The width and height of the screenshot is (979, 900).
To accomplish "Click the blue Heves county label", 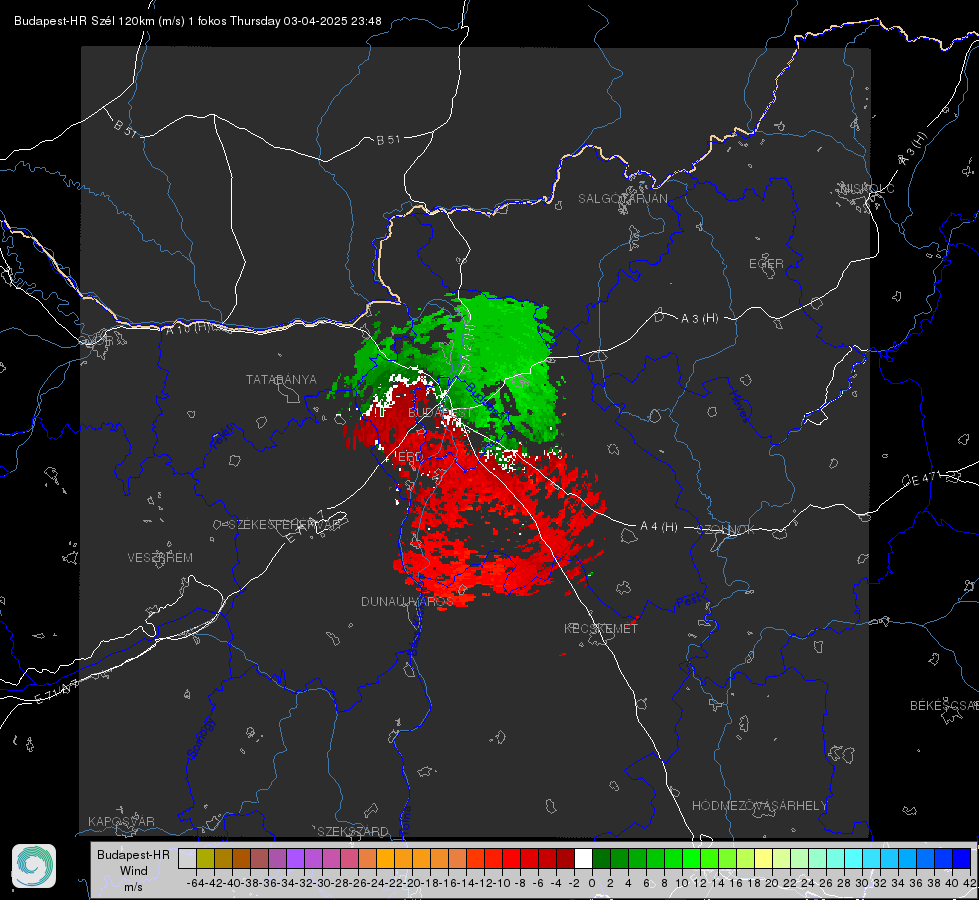I will pyautogui.click(x=739, y=406).
